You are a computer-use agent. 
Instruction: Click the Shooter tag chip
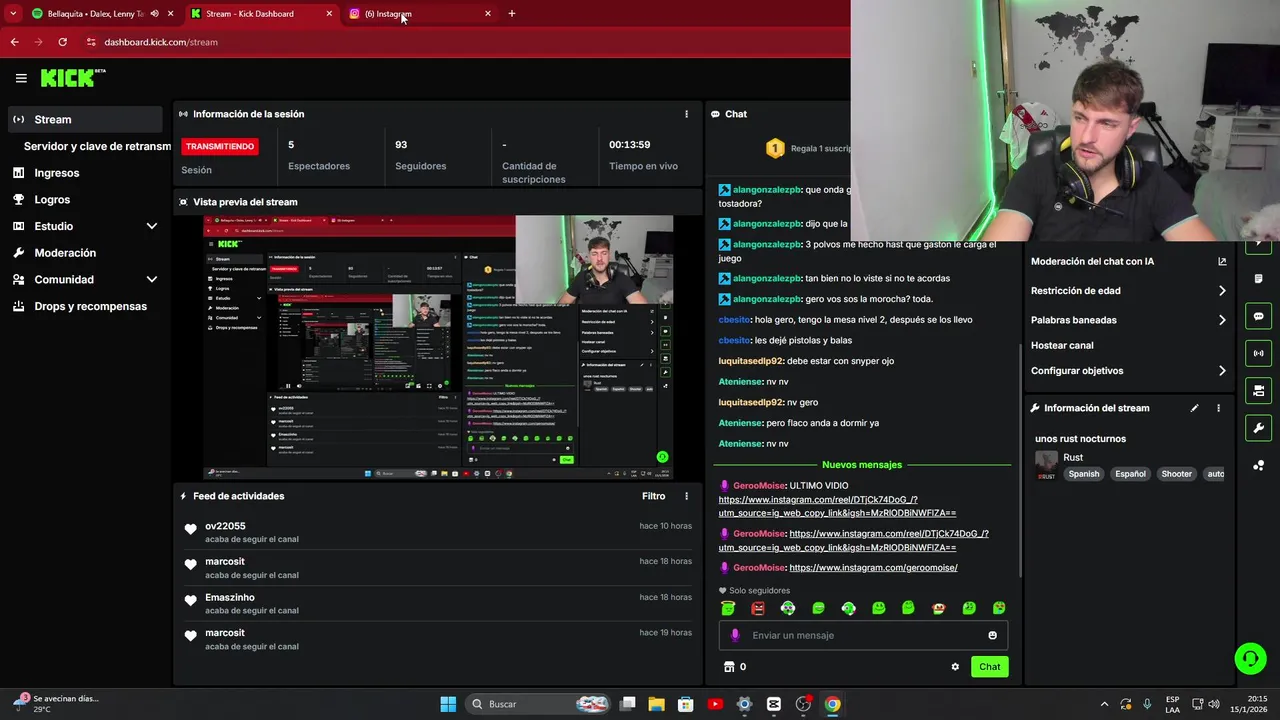pyautogui.click(x=1176, y=474)
